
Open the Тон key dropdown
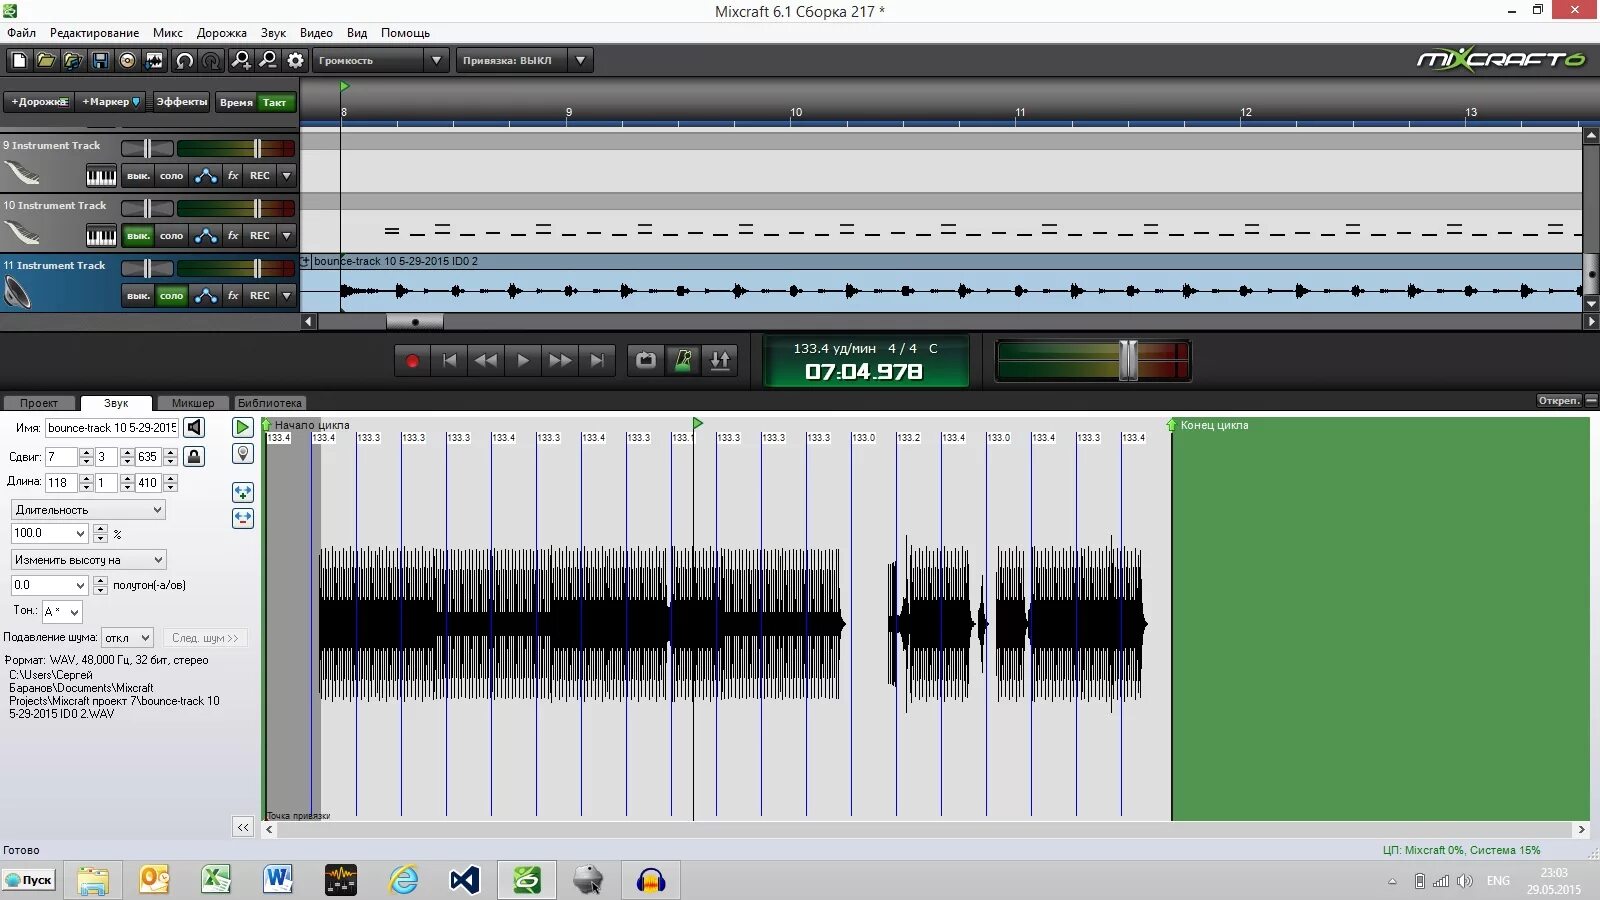[x=62, y=612]
